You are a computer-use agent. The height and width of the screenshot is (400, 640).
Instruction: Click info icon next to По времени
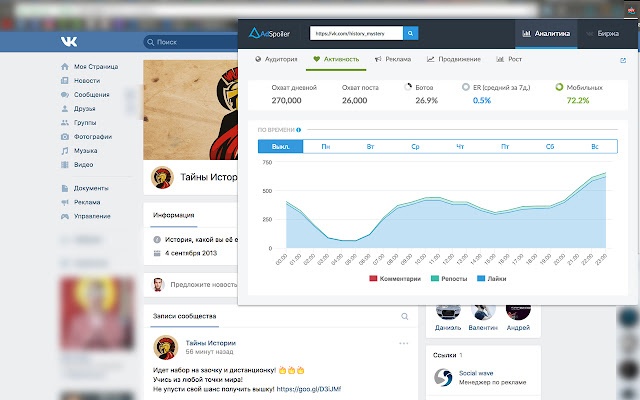click(299, 130)
